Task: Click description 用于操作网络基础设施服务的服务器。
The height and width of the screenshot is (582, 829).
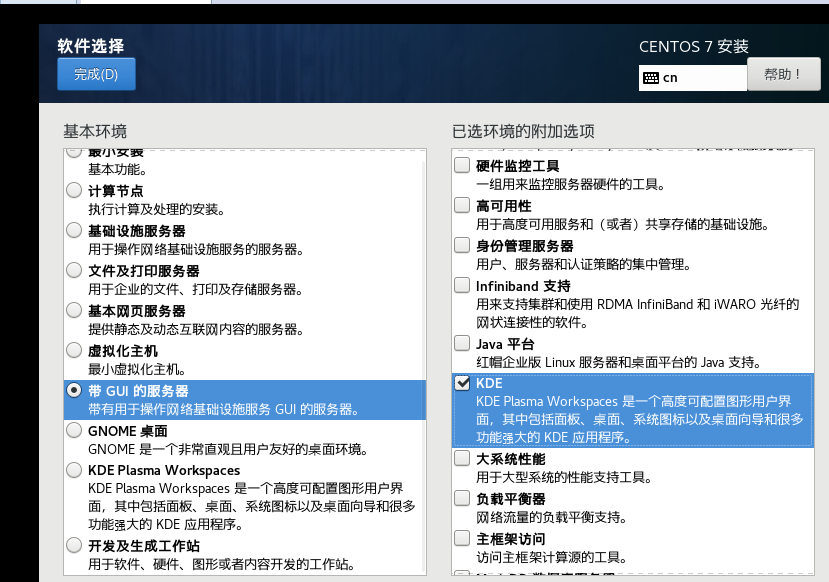Action: [196, 250]
